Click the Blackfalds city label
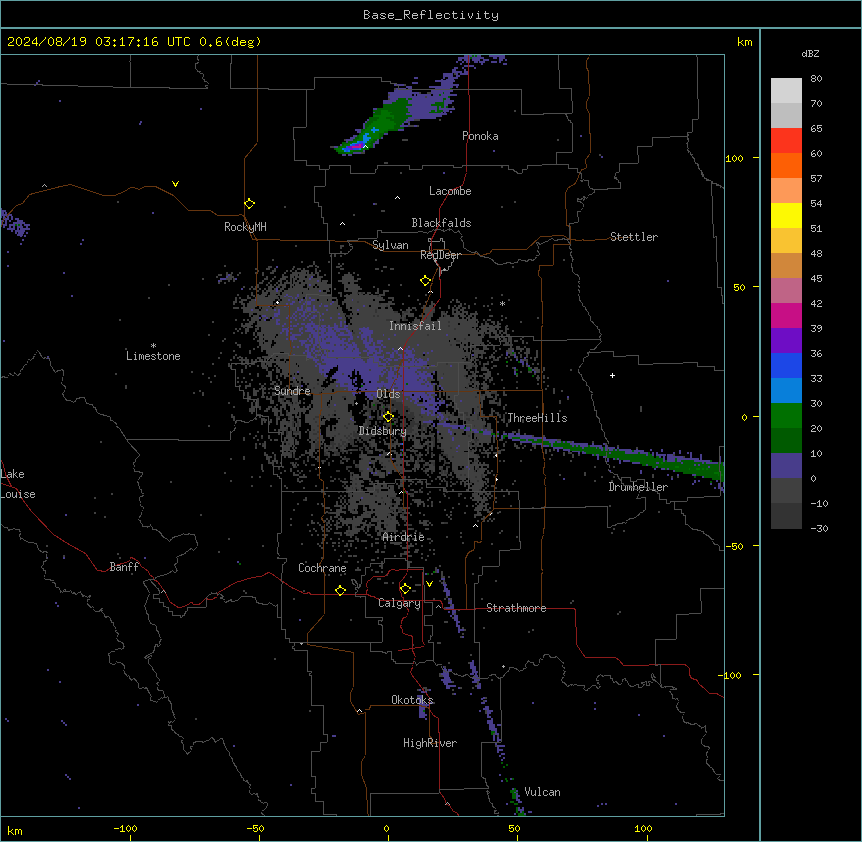The height and width of the screenshot is (842, 862). tap(441, 223)
